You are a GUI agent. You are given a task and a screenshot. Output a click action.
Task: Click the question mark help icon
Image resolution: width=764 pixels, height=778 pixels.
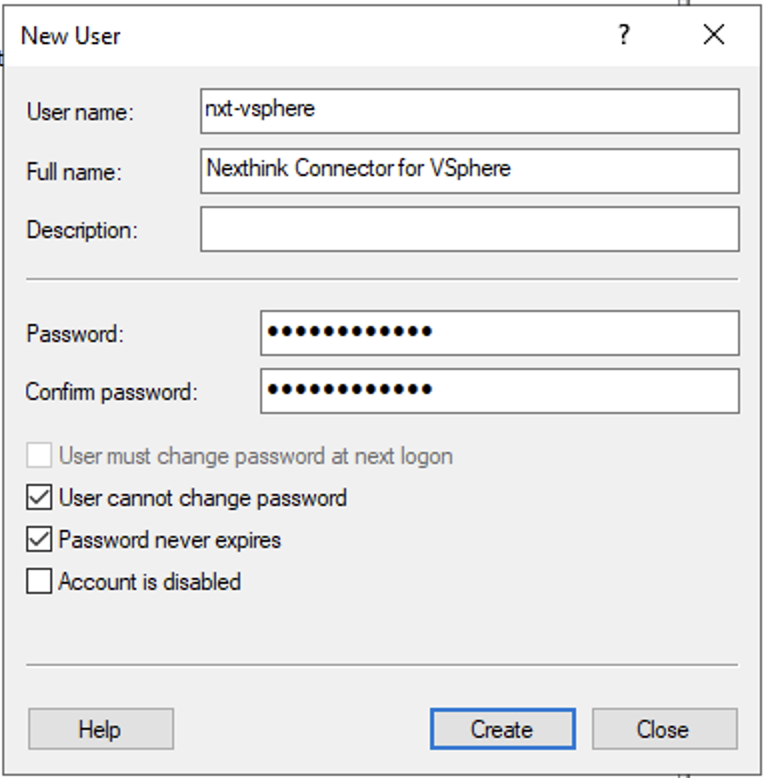tap(624, 35)
